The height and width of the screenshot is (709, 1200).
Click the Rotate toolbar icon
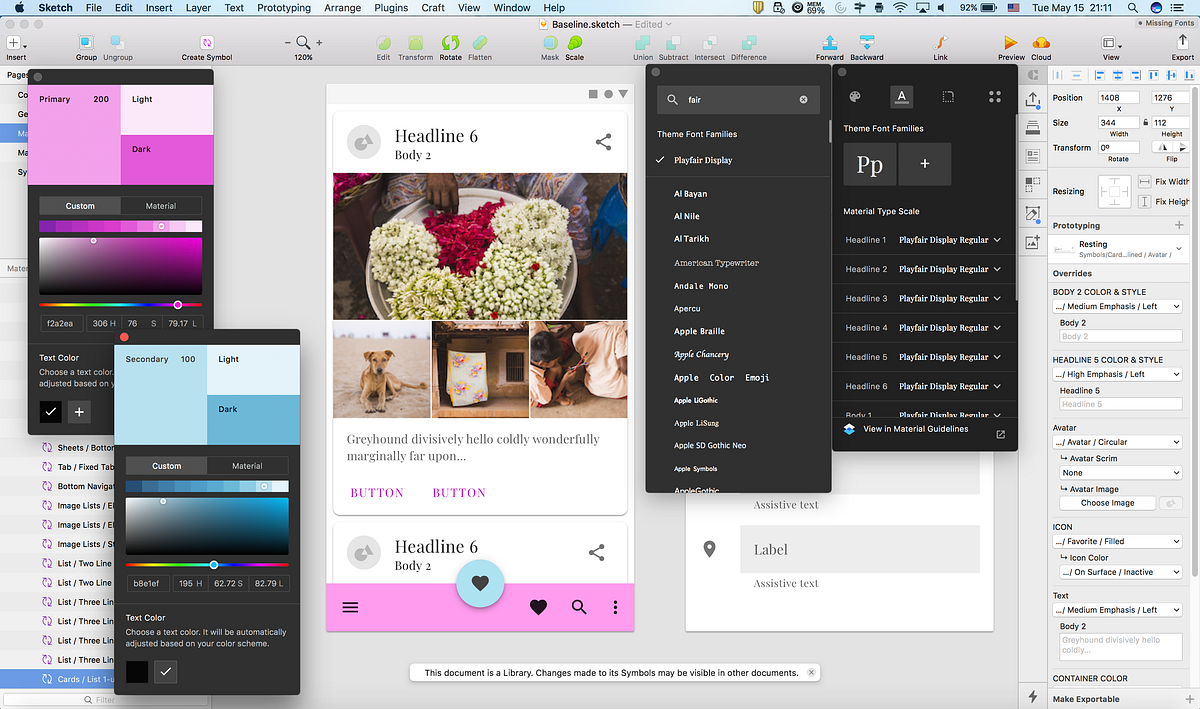450,43
